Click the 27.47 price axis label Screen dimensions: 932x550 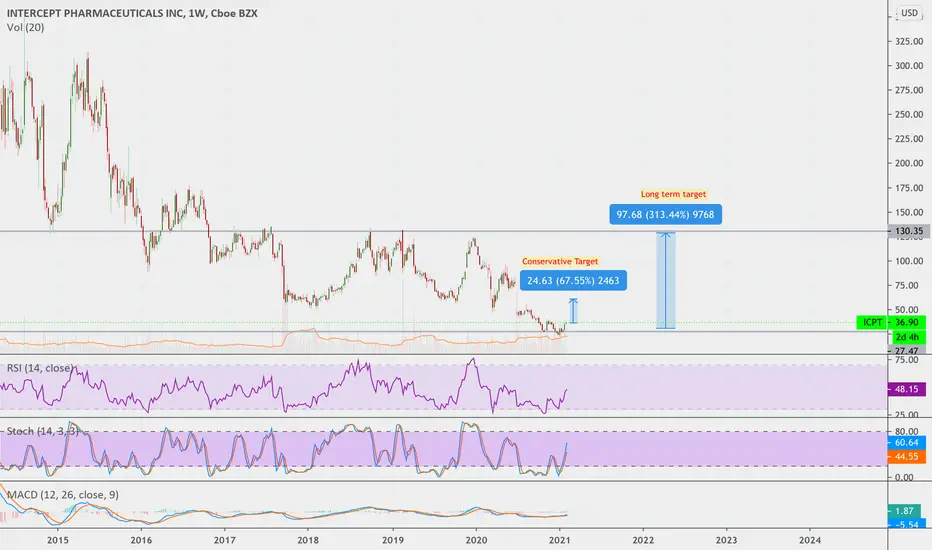point(906,351)
